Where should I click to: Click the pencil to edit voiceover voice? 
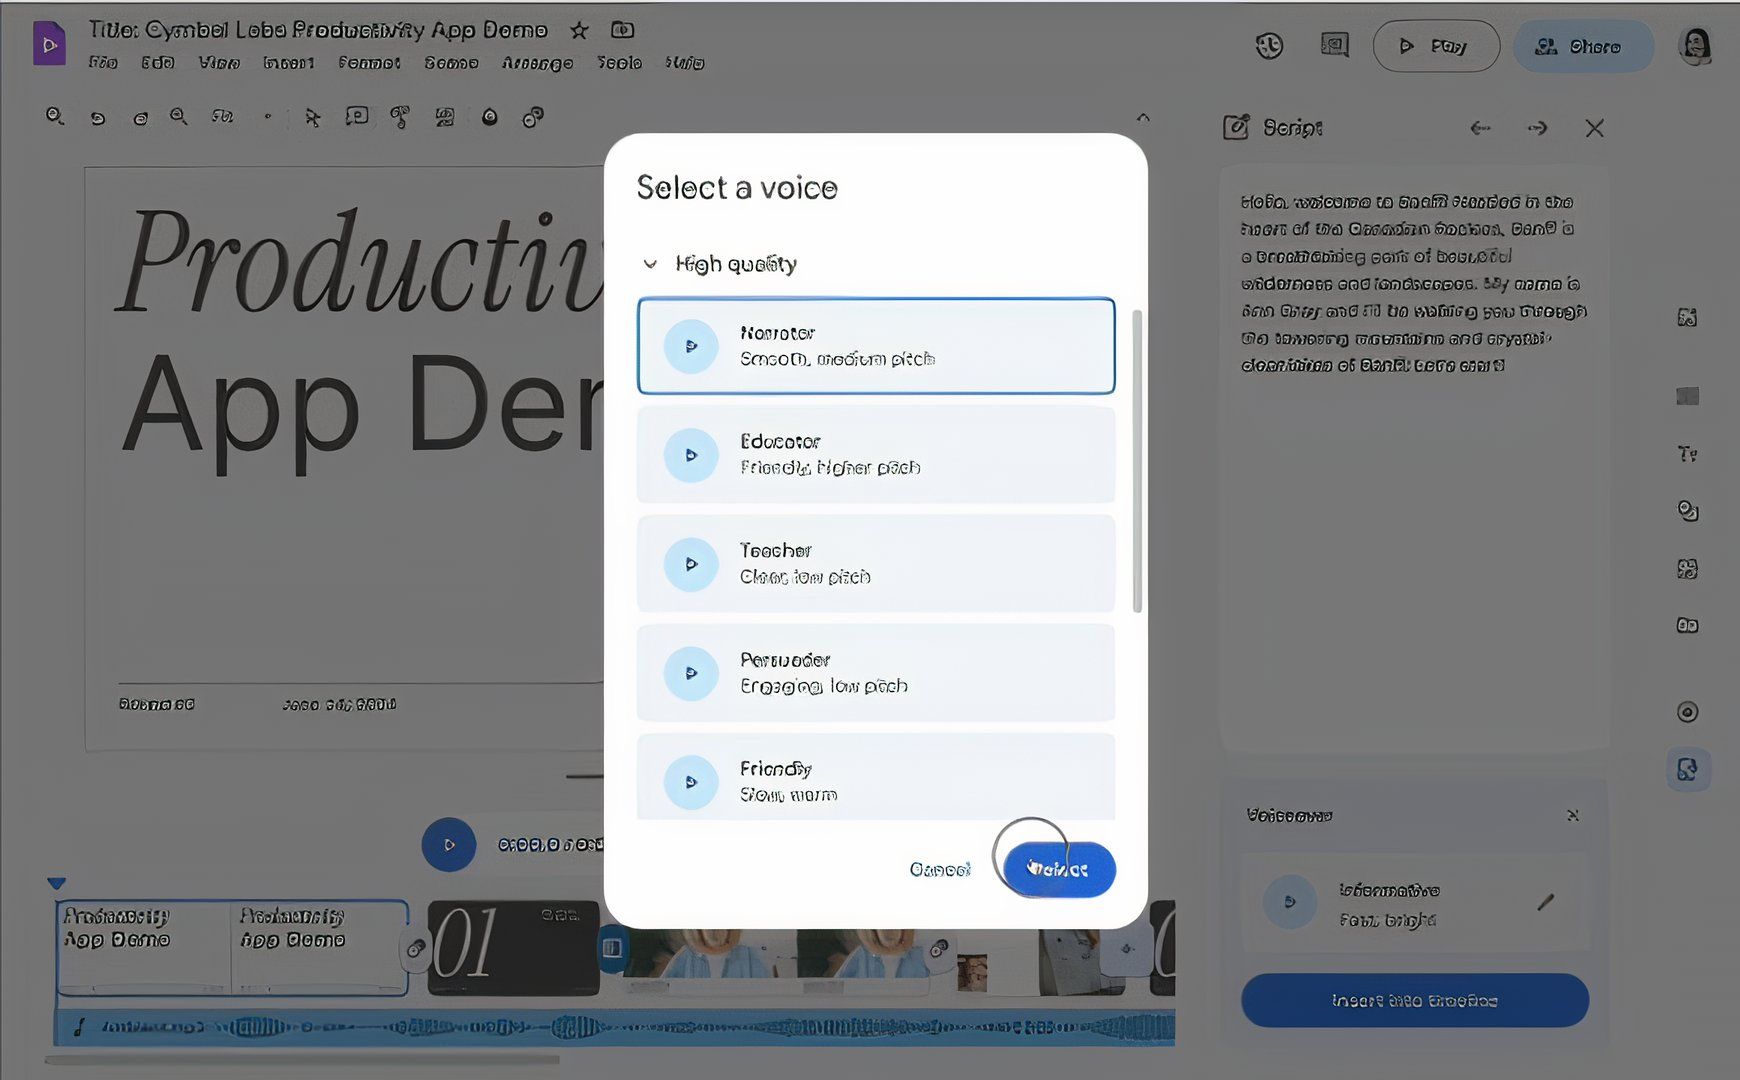1545,902
